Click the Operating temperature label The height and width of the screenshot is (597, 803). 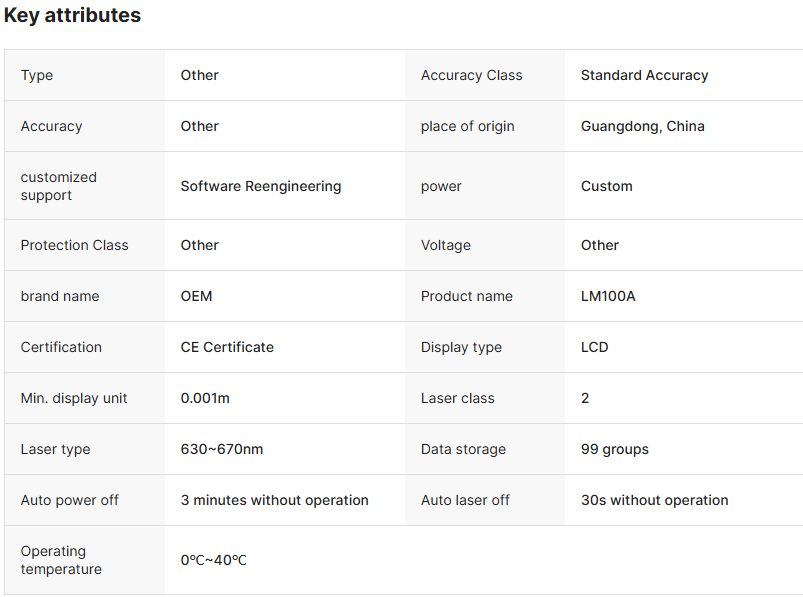(61, 560)
